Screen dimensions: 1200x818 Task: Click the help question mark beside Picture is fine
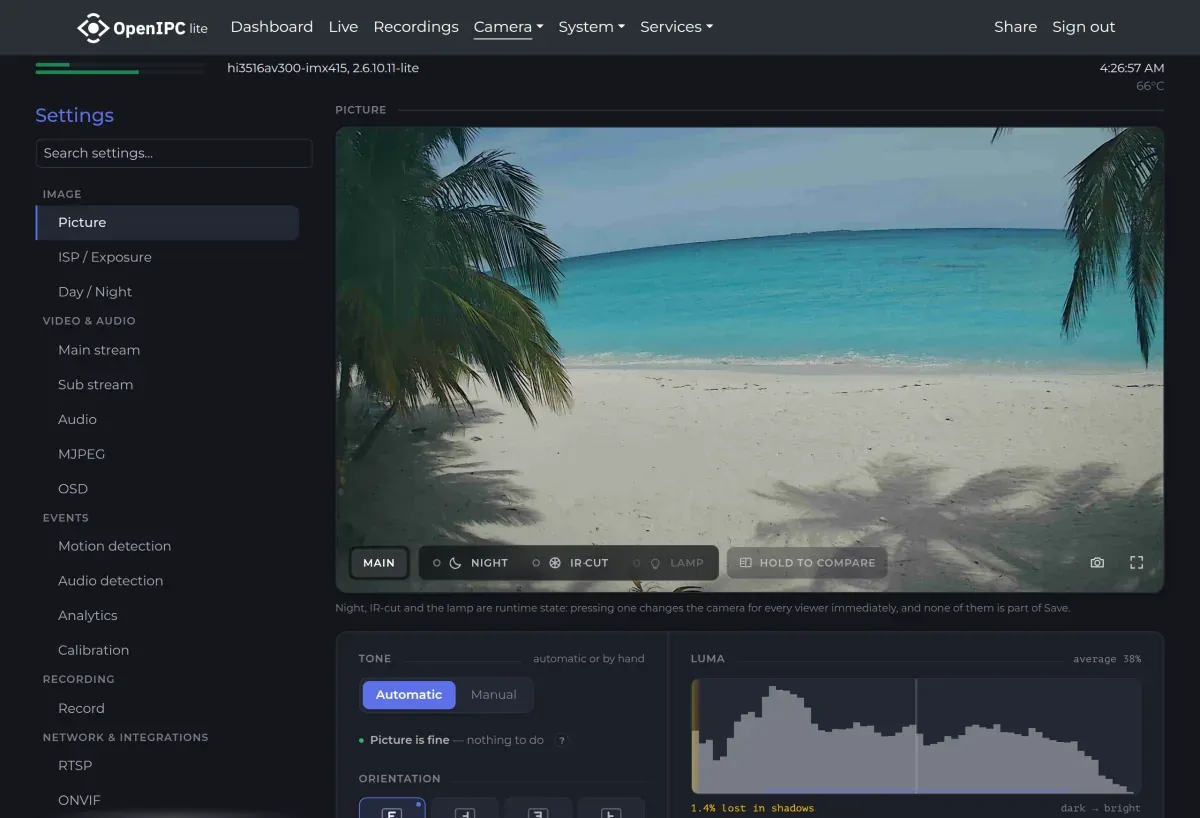pos(562,740)
